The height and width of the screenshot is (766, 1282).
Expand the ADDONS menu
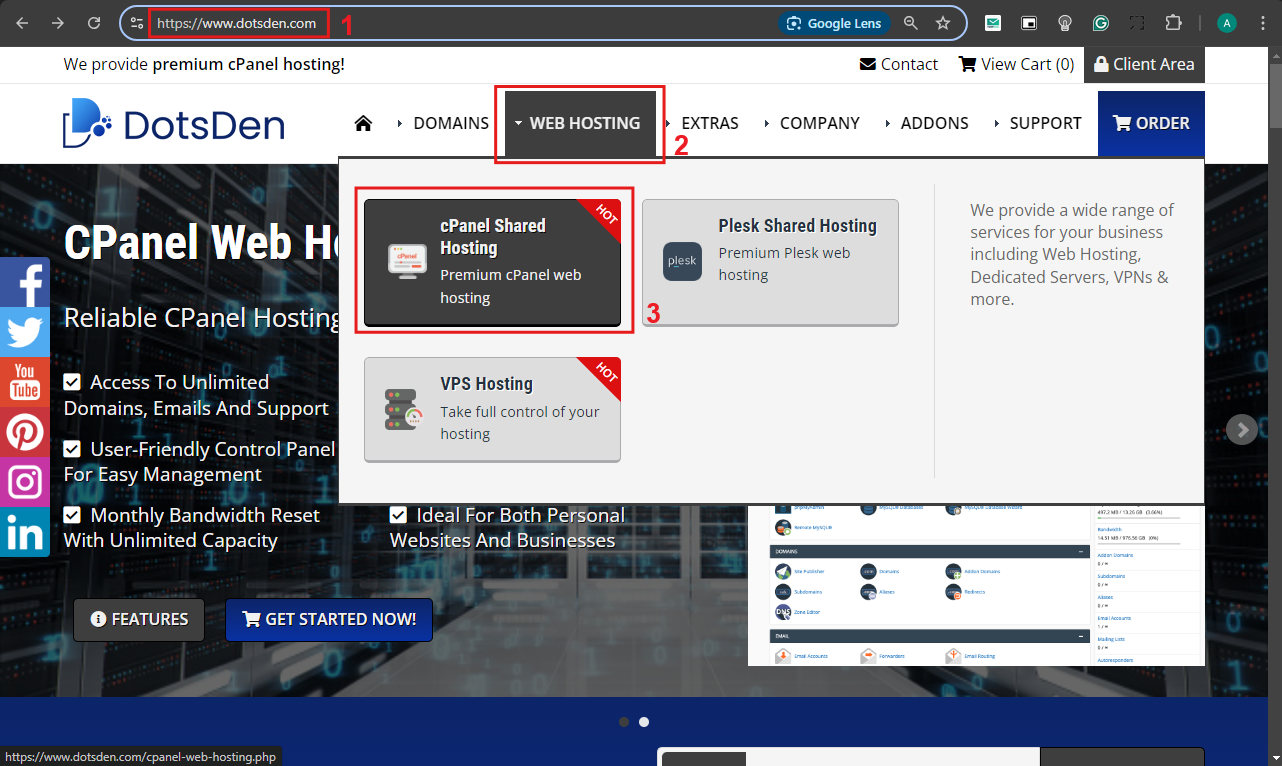[x=926, y=123]
